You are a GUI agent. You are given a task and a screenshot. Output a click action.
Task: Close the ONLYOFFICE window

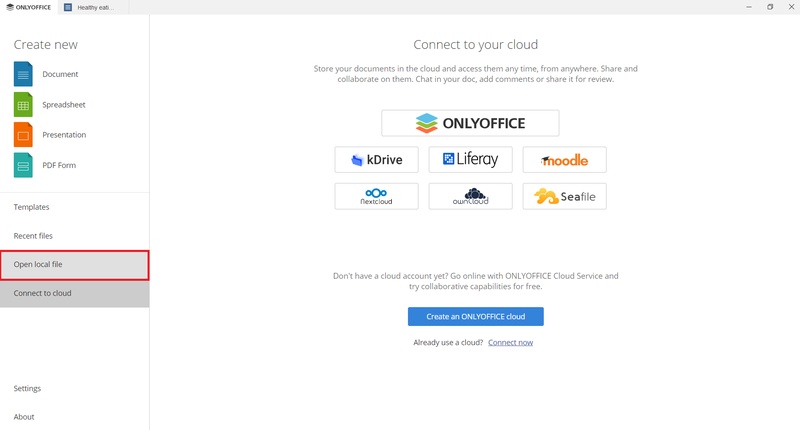pyautogui.click(x=791, y=7)
